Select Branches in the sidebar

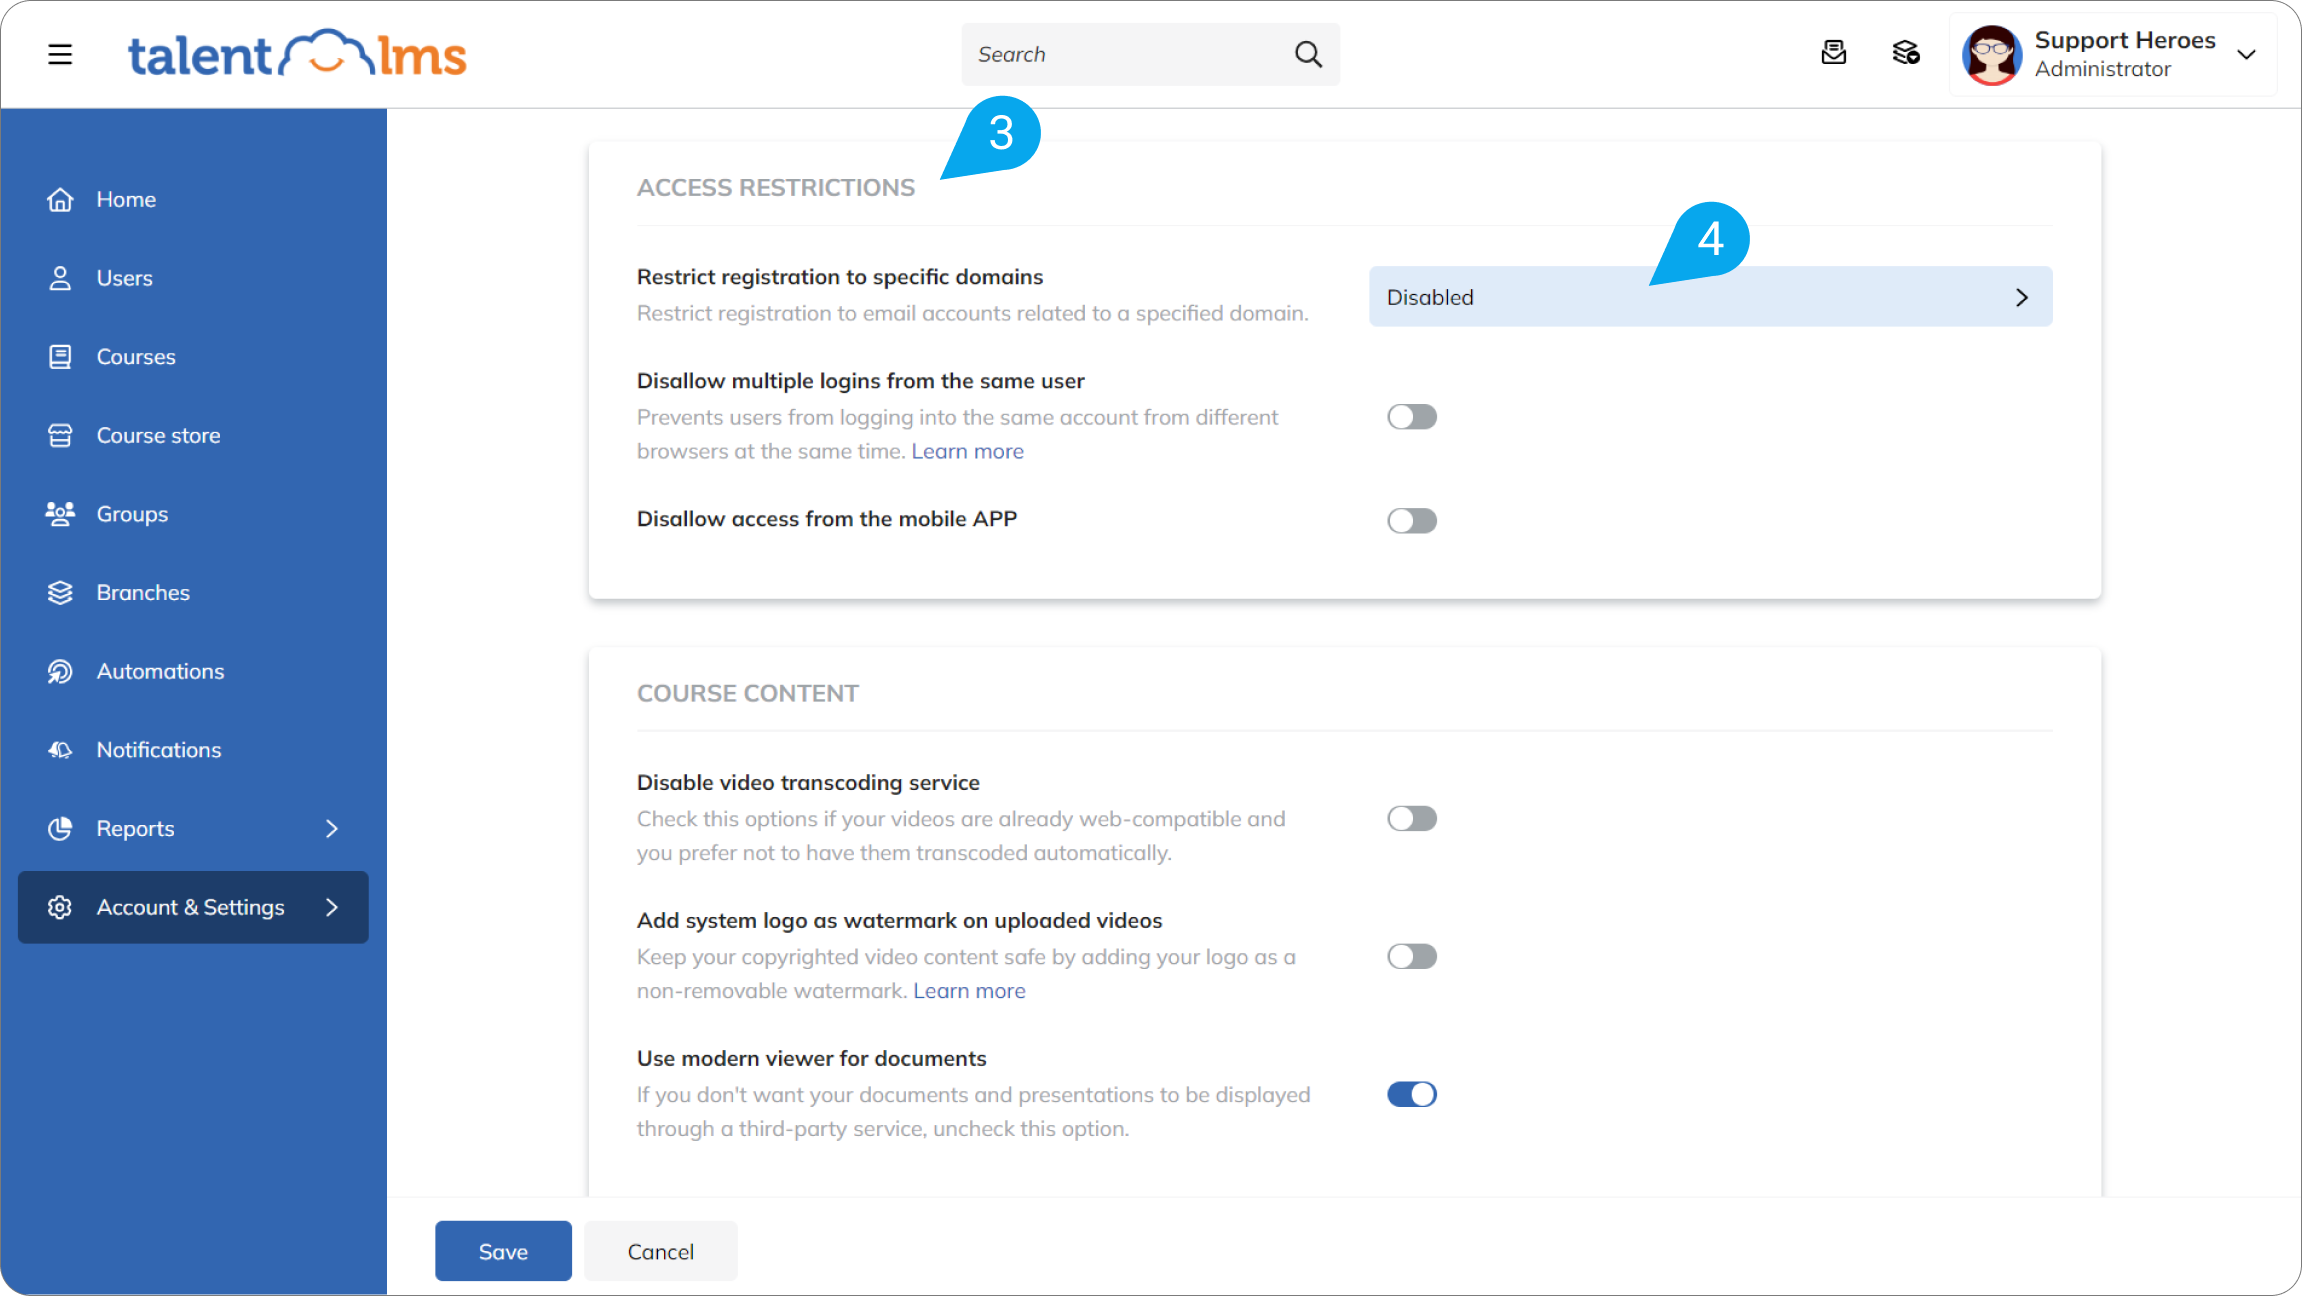[143, 592]
